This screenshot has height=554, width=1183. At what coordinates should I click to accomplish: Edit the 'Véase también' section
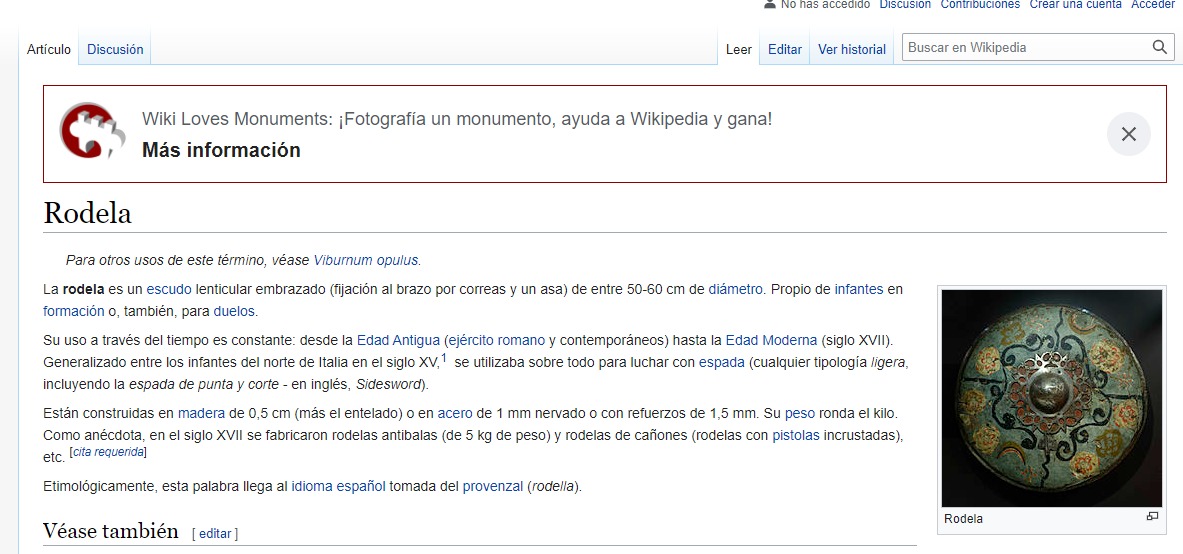click(215, 534)
